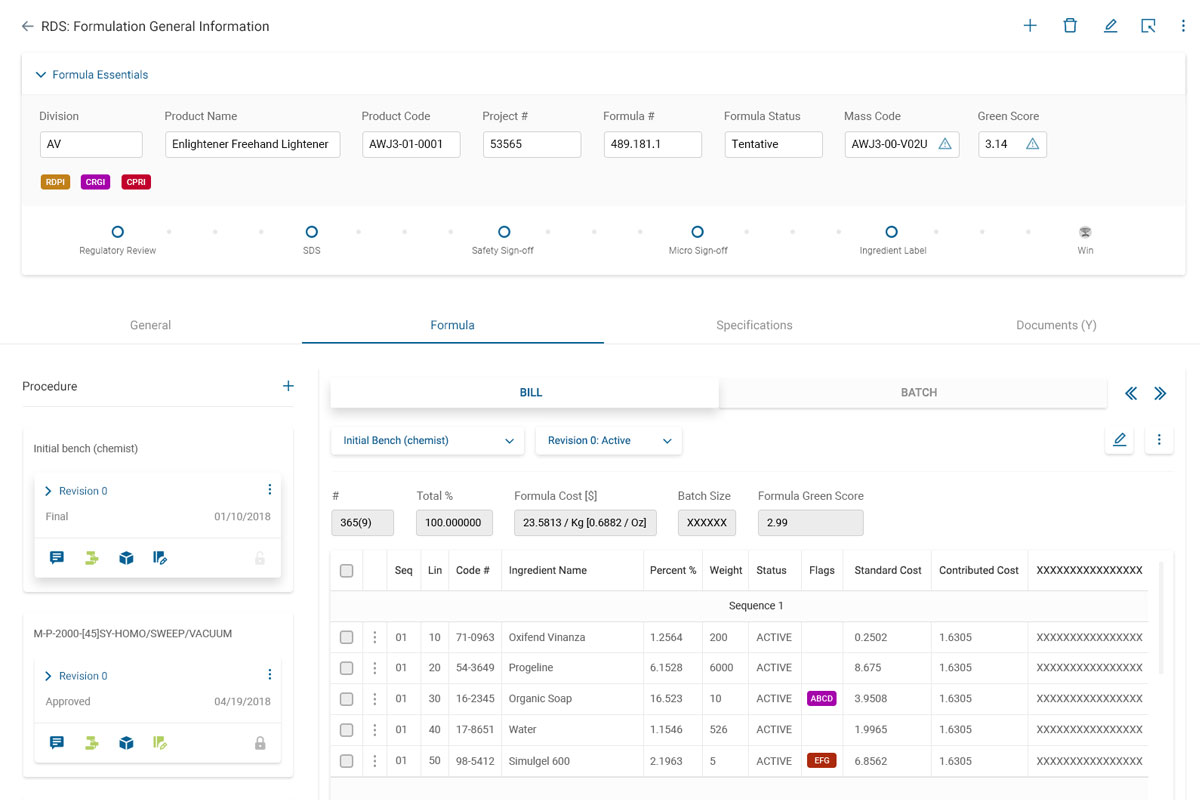Viewport: 1200px width, 800px height.
Task: Switch to the Documents (Y) tab
Action: [x=1056, y=325]
